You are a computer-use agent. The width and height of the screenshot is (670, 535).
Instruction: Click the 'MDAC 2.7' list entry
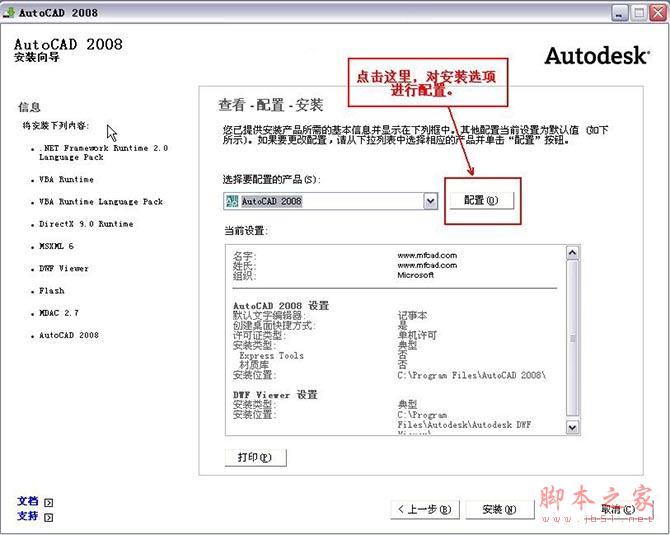click(59, 313)
